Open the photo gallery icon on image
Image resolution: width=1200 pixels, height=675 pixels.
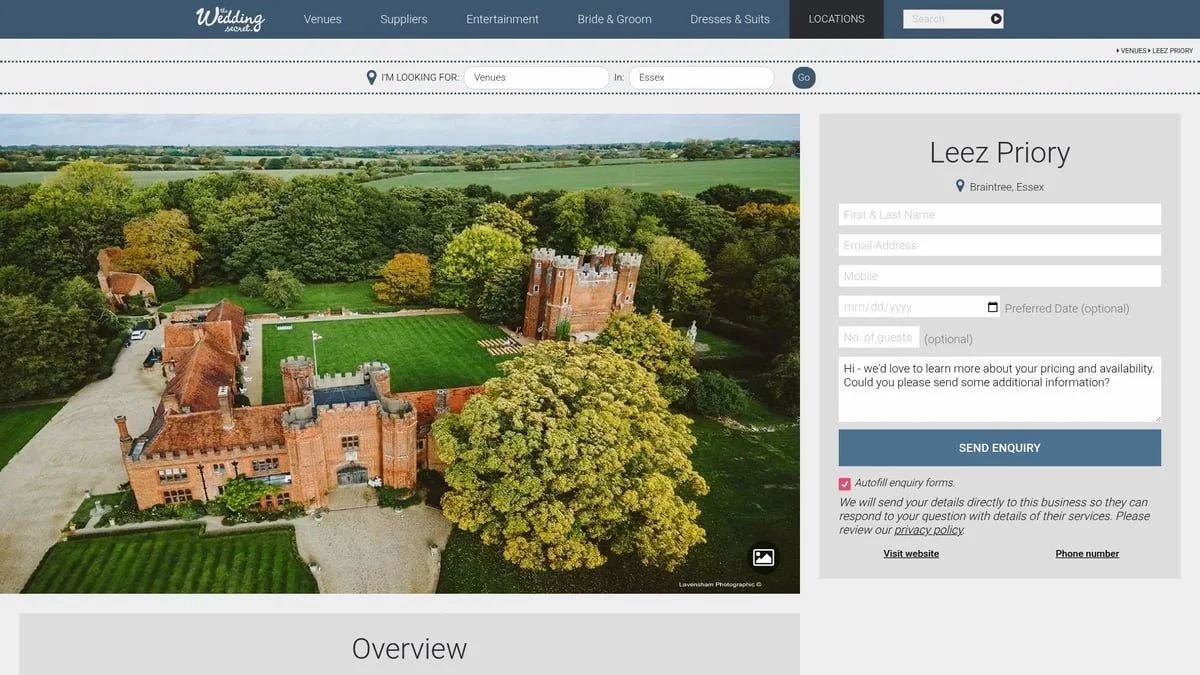point(763,557)
